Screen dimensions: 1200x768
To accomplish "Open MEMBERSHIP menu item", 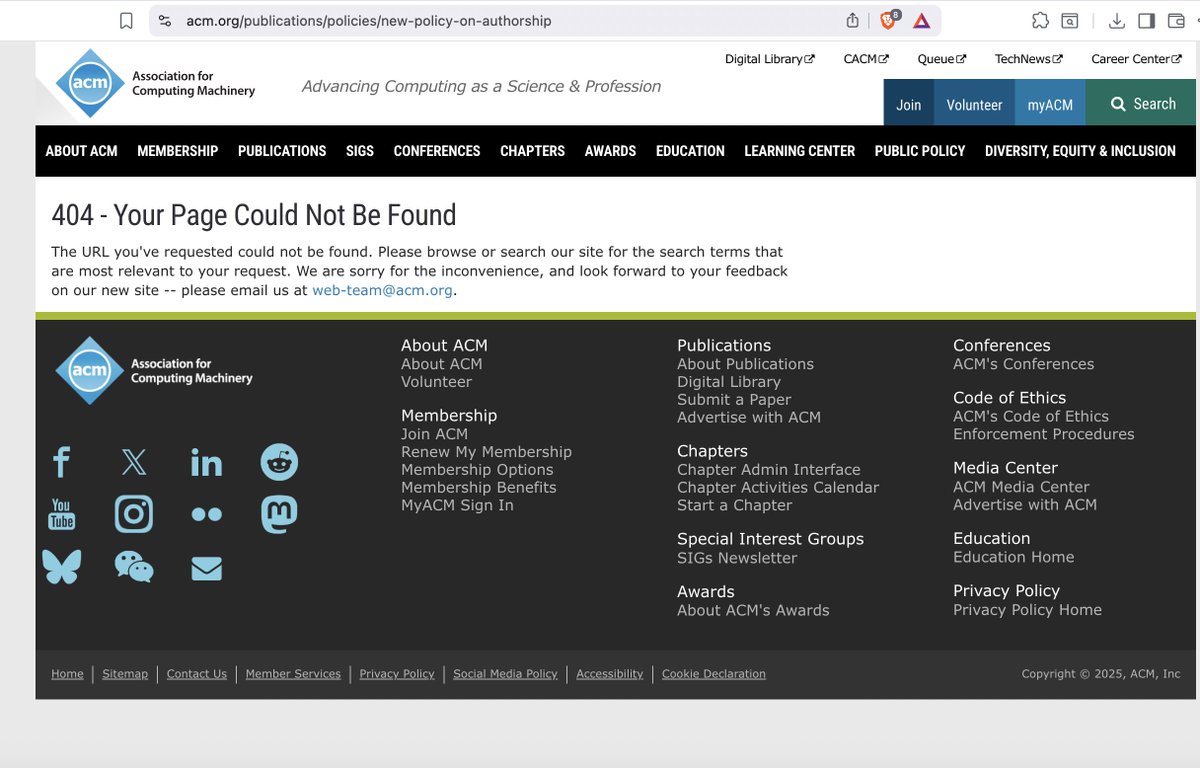I will point(177,151).
